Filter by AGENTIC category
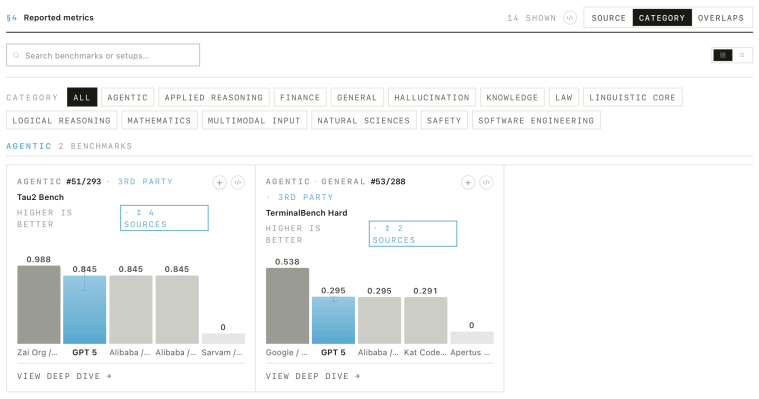This screenshot has height=399, width=759. 127,97
